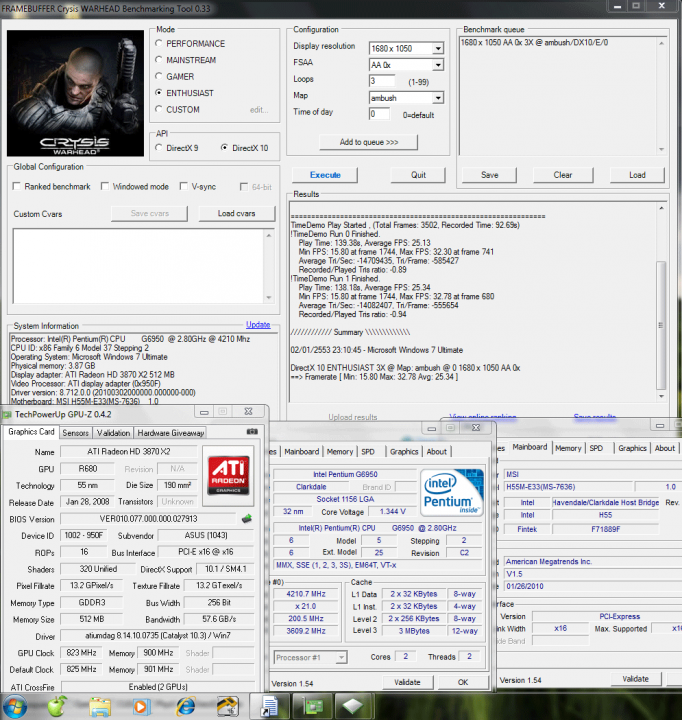This screenshot has height=720, width=682.
Task: Click Add to queue button
Action: [369, 142]
